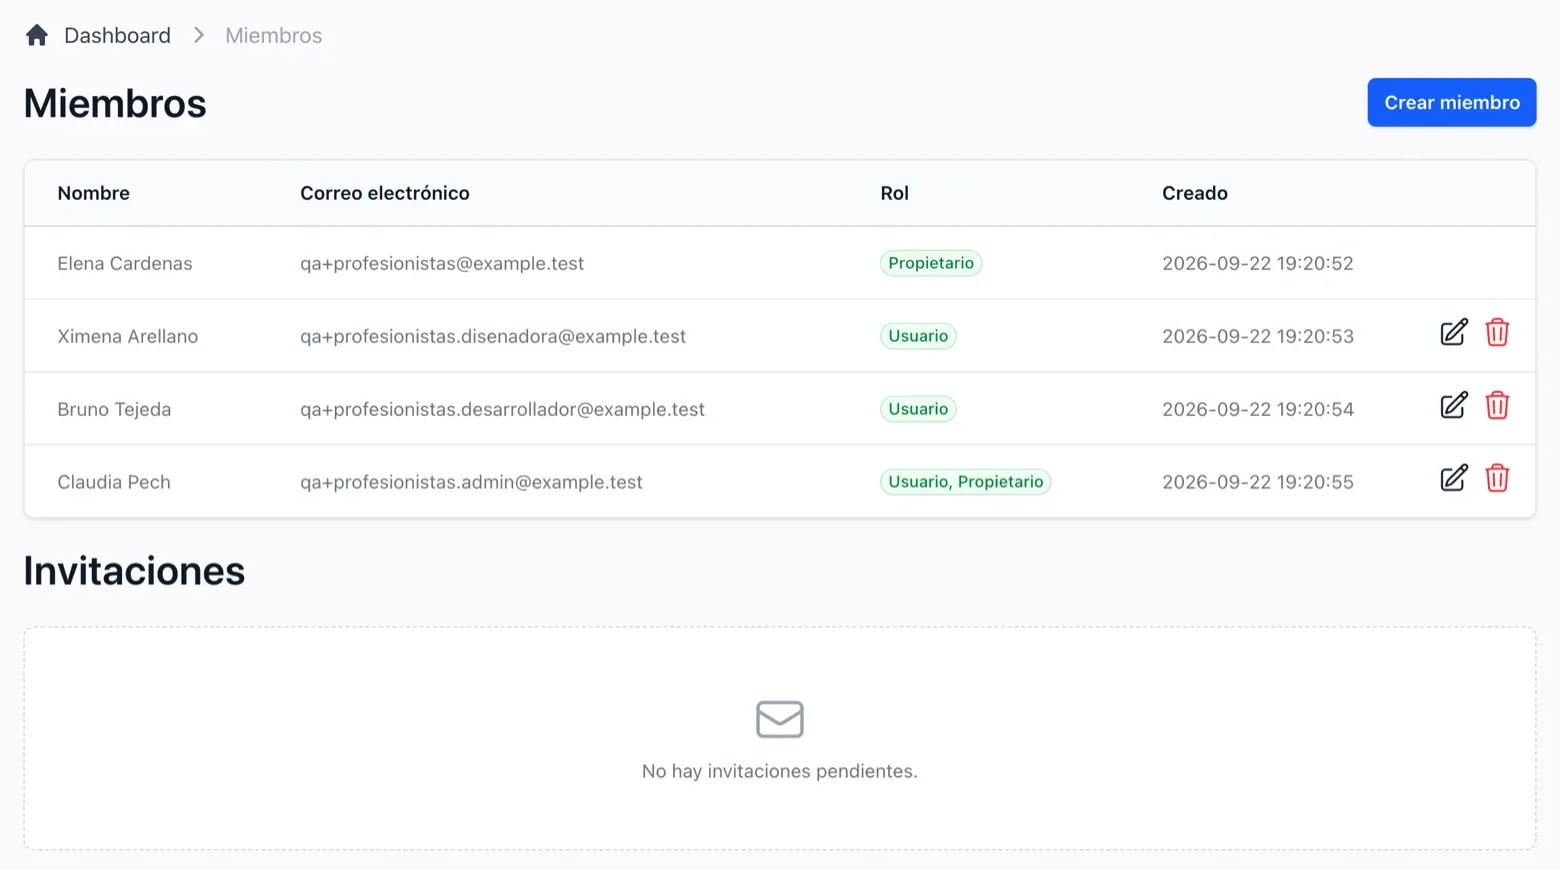This screenshot has width=1560, height=870.
Task: Delete member Claudia Pech
Action: point(1497,478)
